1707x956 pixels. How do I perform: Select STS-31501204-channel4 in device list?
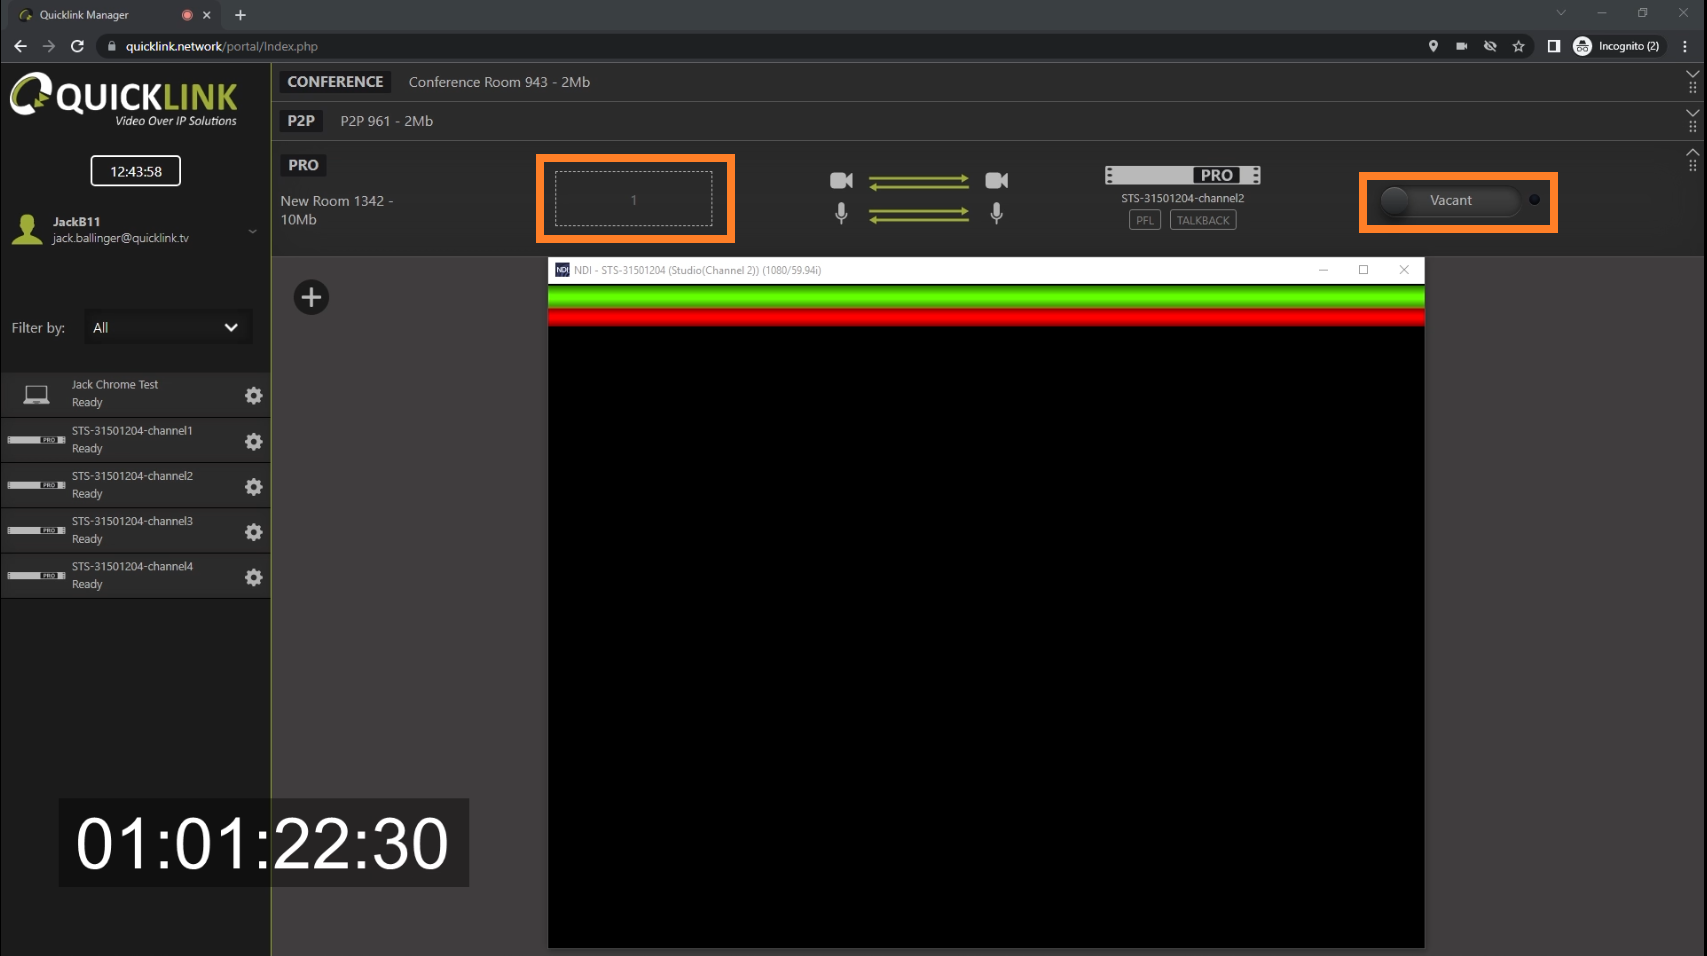click(132, 576)
